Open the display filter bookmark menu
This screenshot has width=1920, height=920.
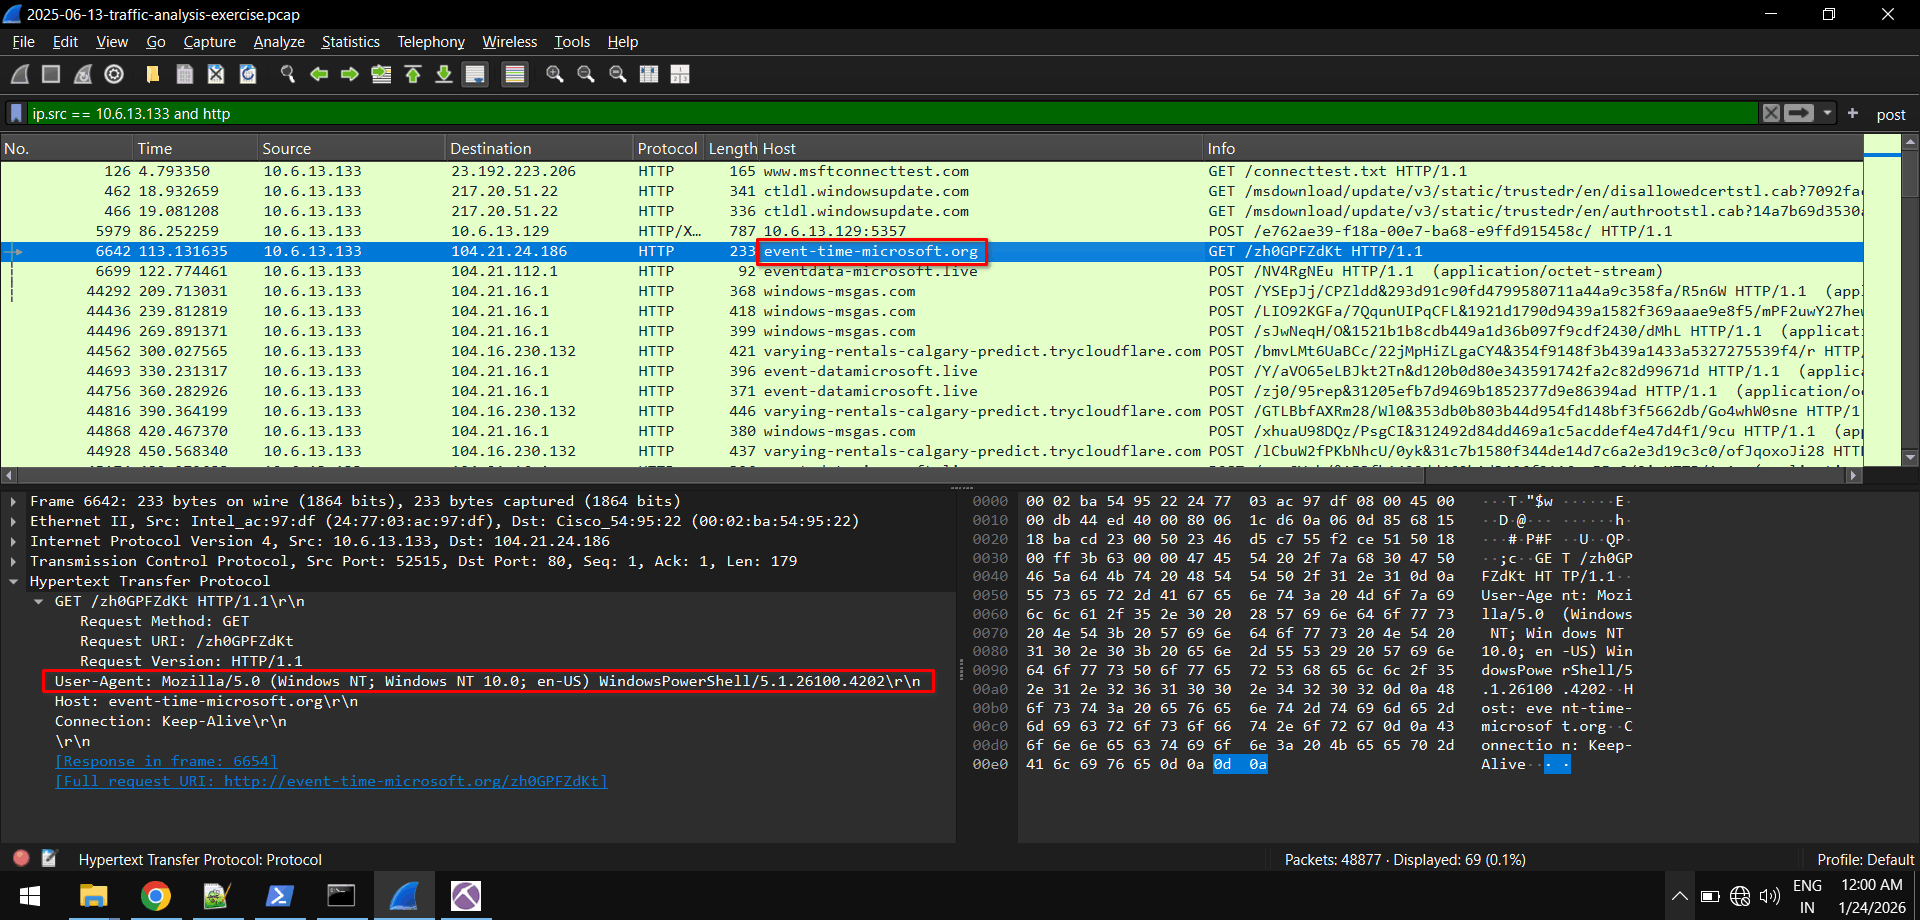click(16, 113)
